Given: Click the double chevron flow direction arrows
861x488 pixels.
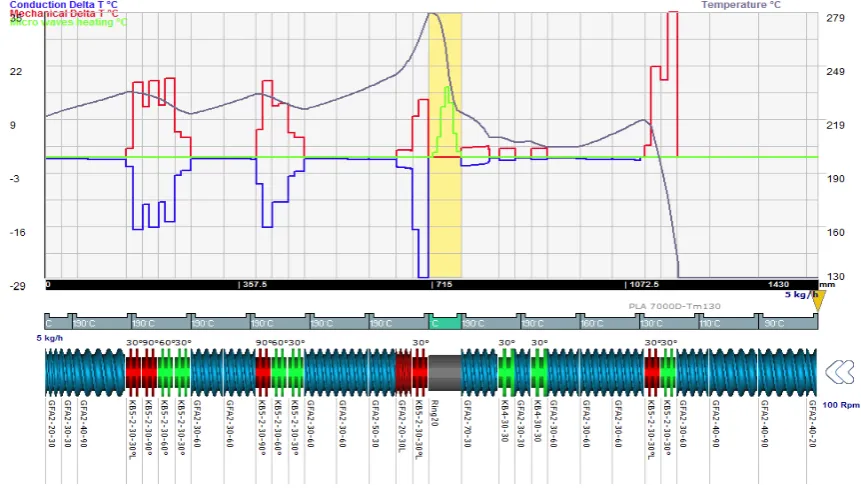Looking at the screenshot, I should pyautogui.click(x=840, y=372).
